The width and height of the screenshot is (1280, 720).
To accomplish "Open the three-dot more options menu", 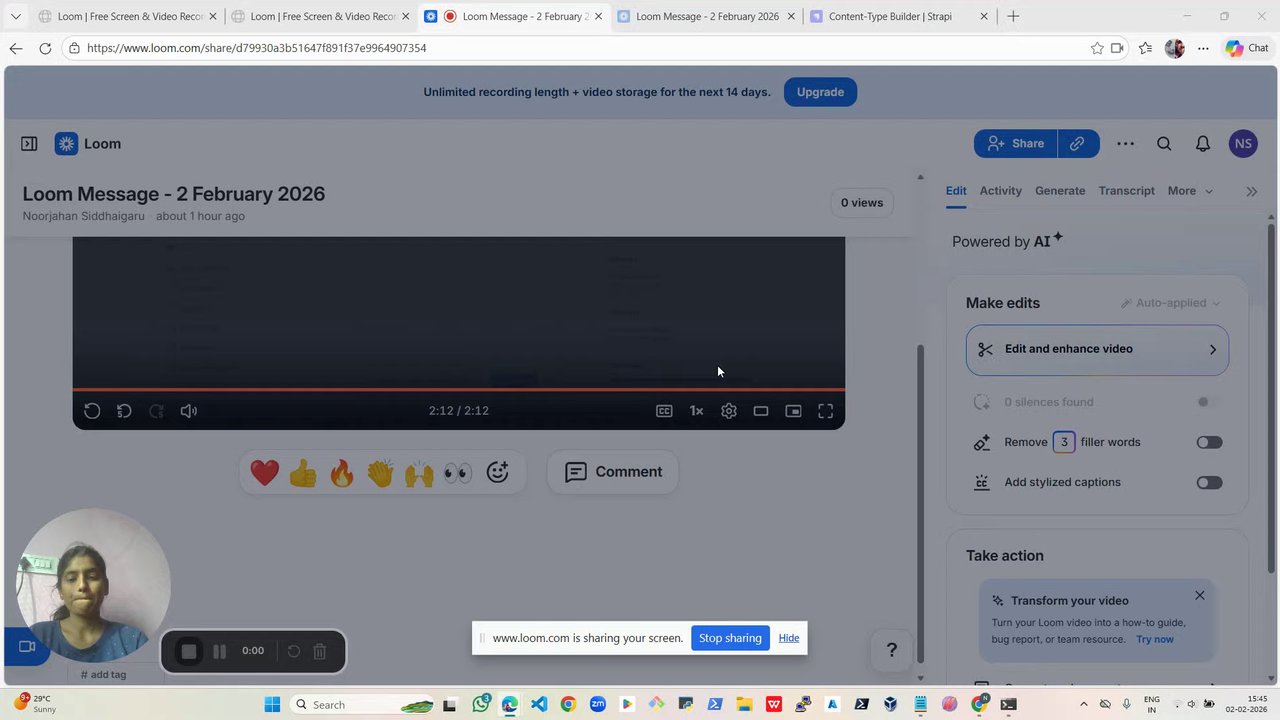I will 1125,144.
